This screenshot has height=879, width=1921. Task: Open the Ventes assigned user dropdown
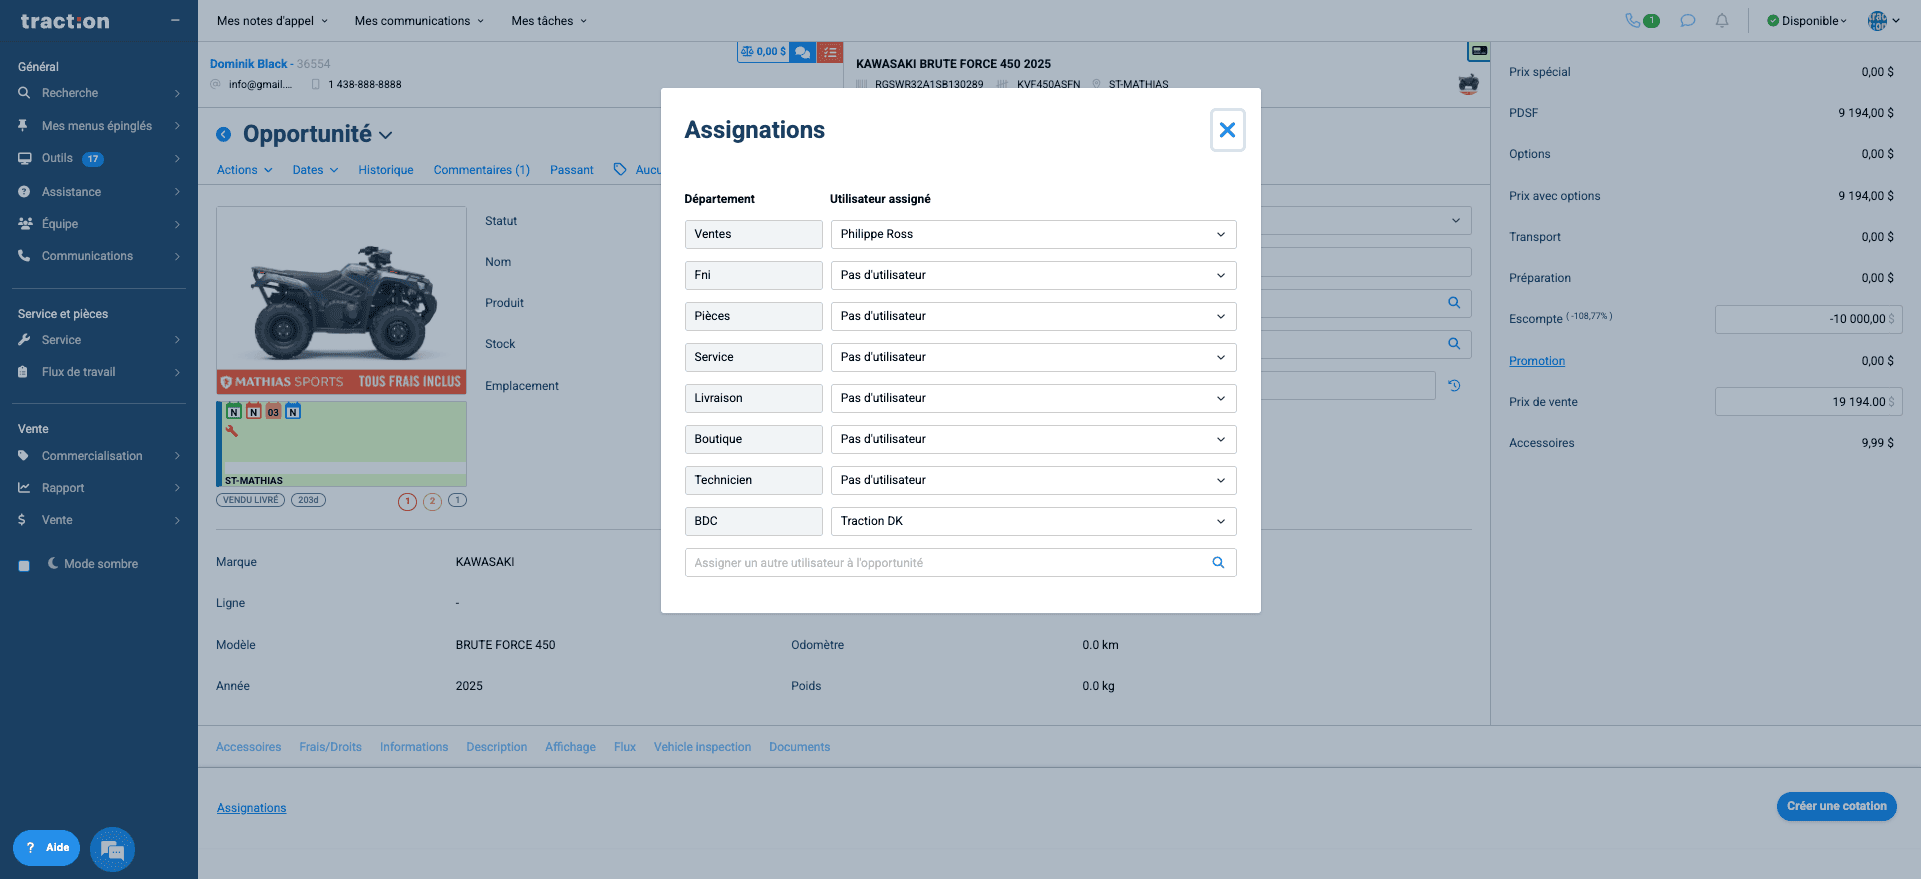[1033, 235]
